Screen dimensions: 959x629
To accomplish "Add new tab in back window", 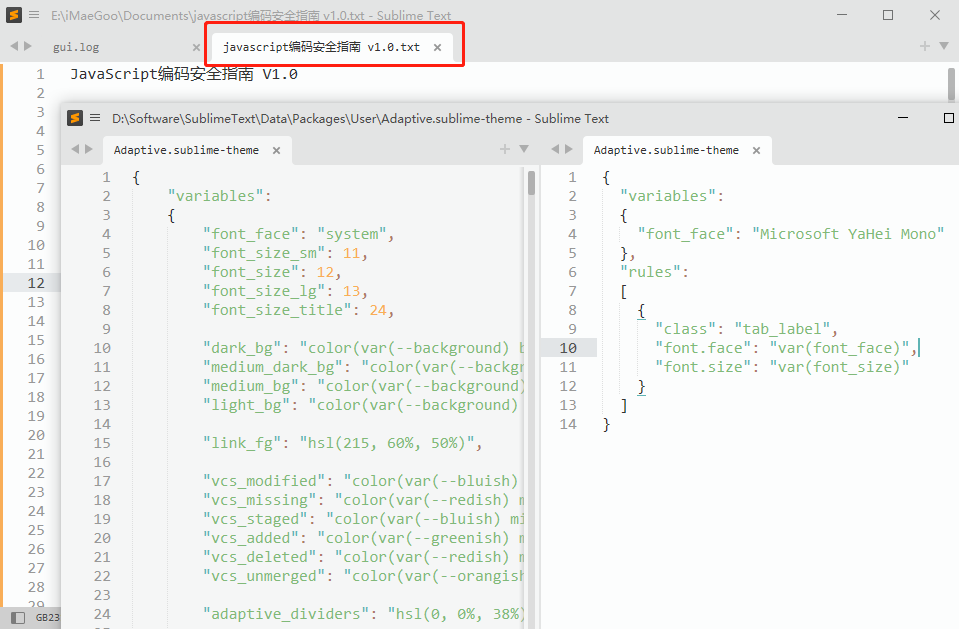I will pyautogui.click(x=925, y=46).
